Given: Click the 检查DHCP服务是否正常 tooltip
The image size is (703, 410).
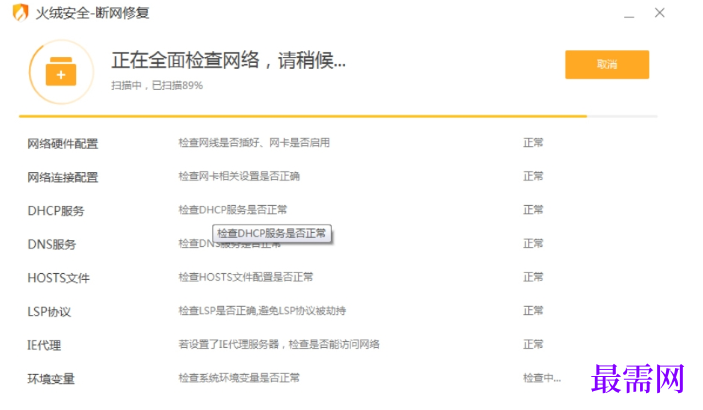Looking at the screenshot, I should point(272,233).
